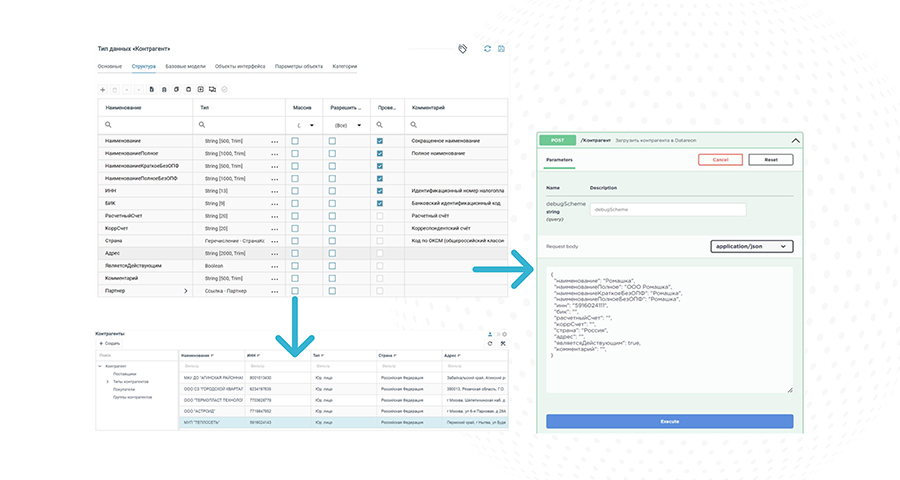Click the red Cancel button

click(720, 159)
